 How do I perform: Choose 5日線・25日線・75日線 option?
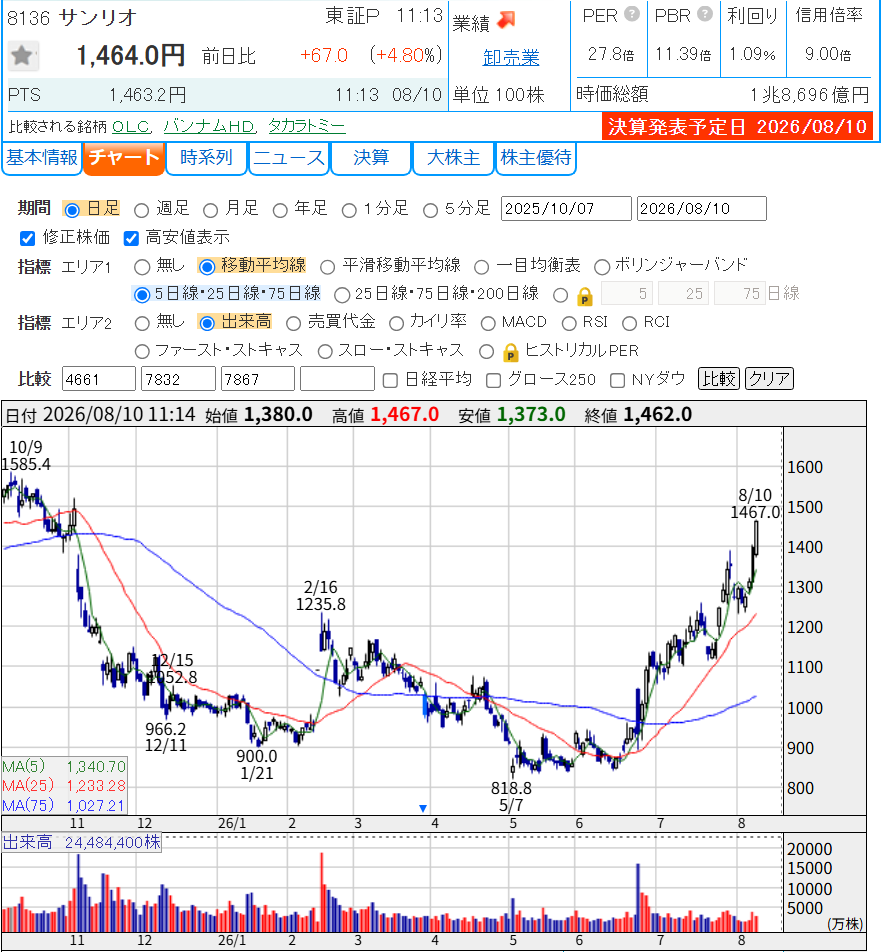(x=141, y=295)
